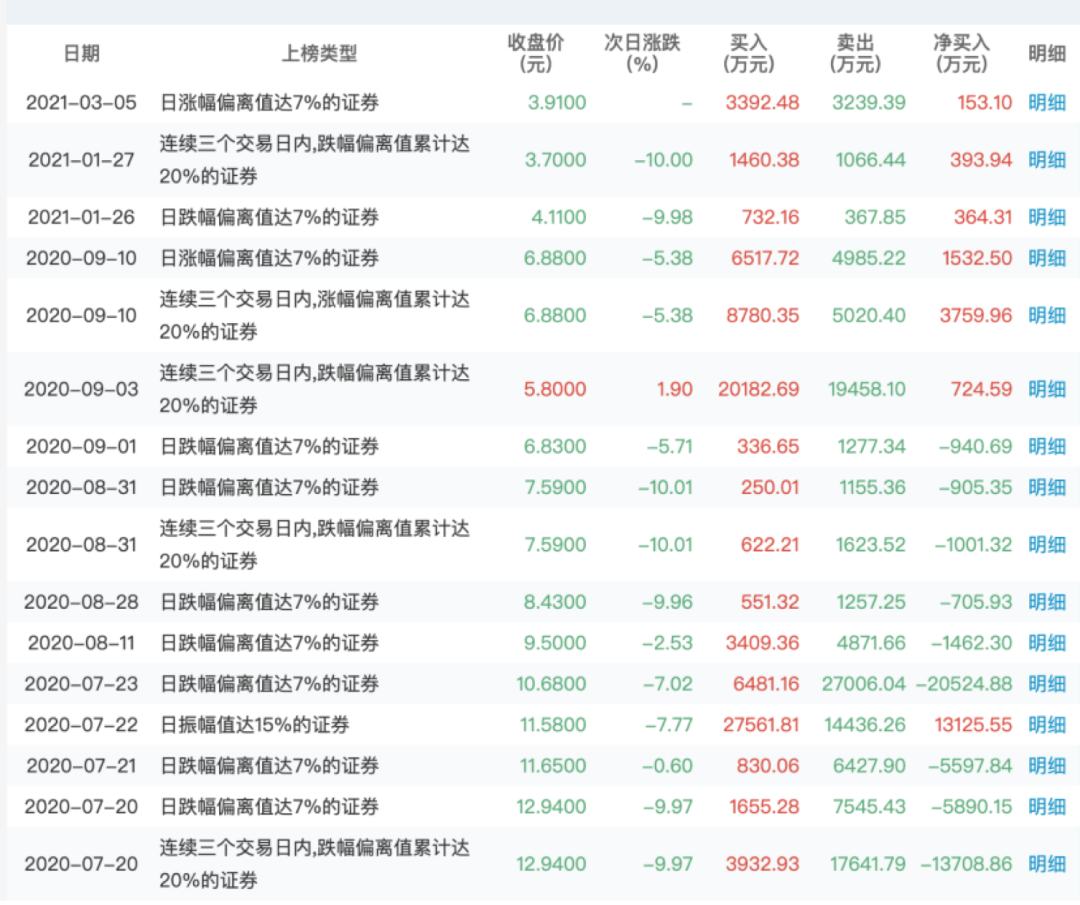Click the sell amount 27006.04
This screenshot has width=1080, height=905.
[x=864, y=684]
